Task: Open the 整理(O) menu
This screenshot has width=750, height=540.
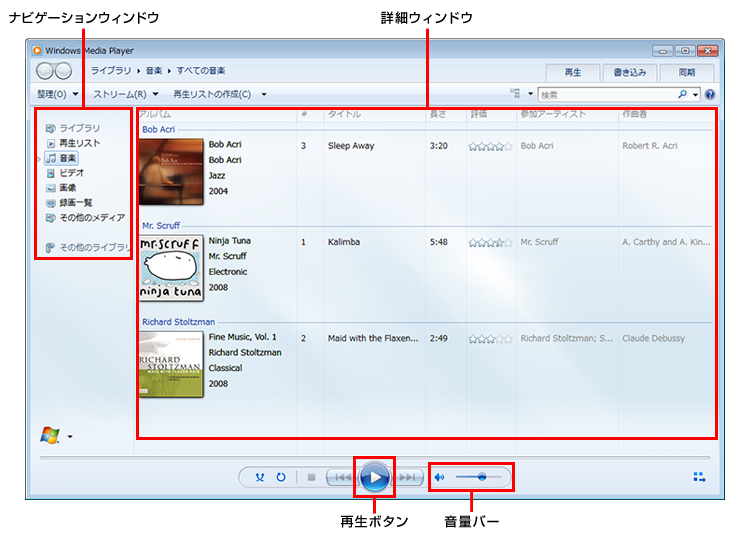Action: pos(57,94)
